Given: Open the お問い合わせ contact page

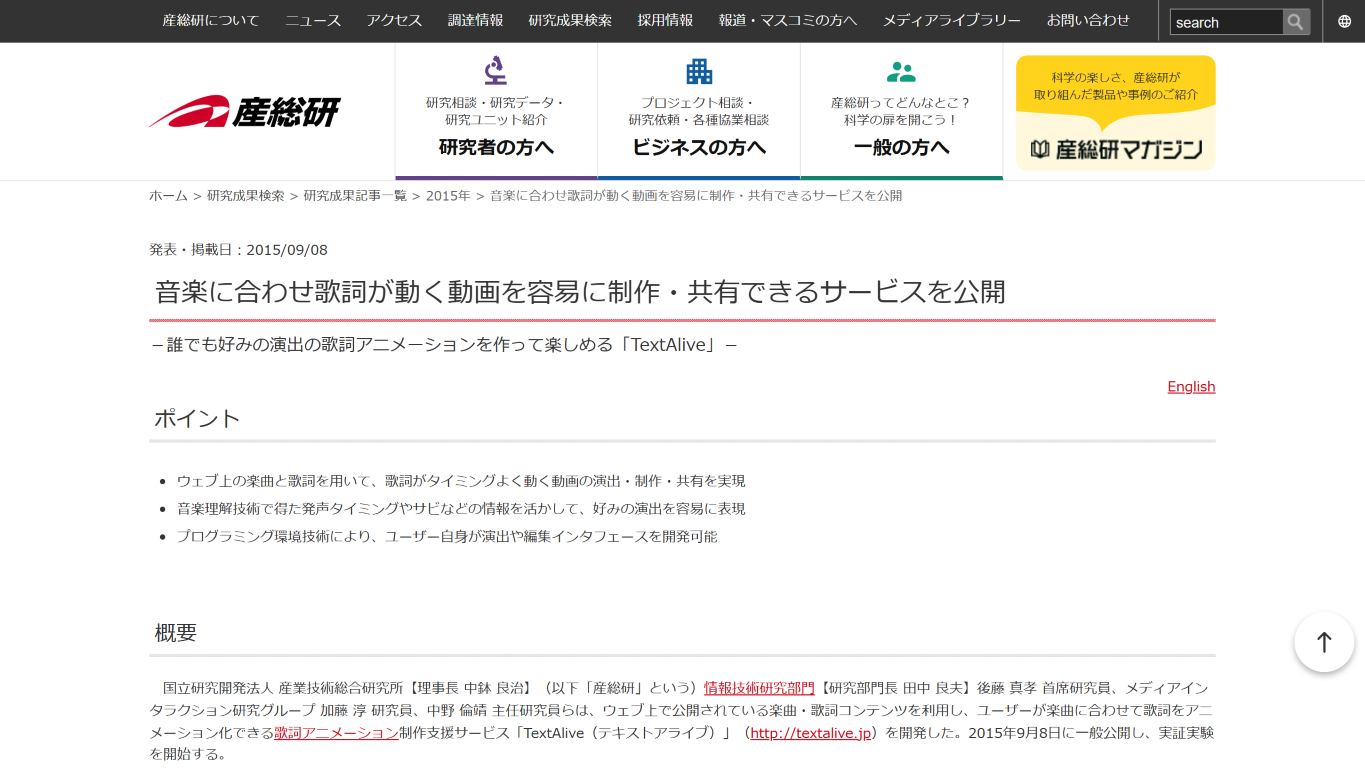Looking at the screenshot, I should click(x=1088, y=20).
